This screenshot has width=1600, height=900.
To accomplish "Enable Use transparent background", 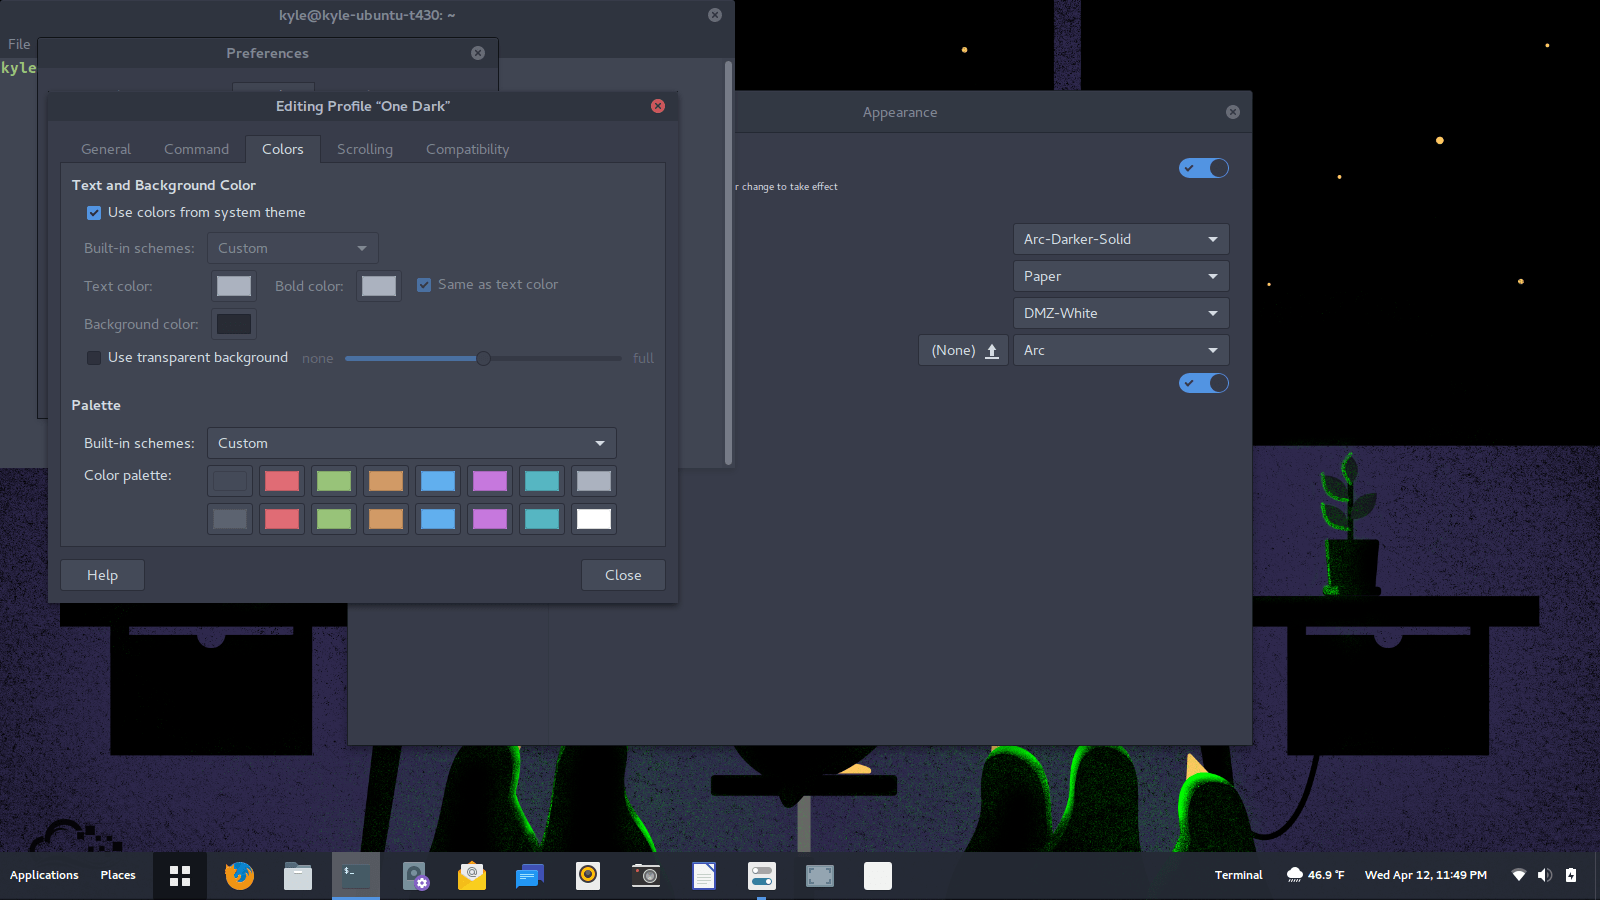I will [93, 357].
